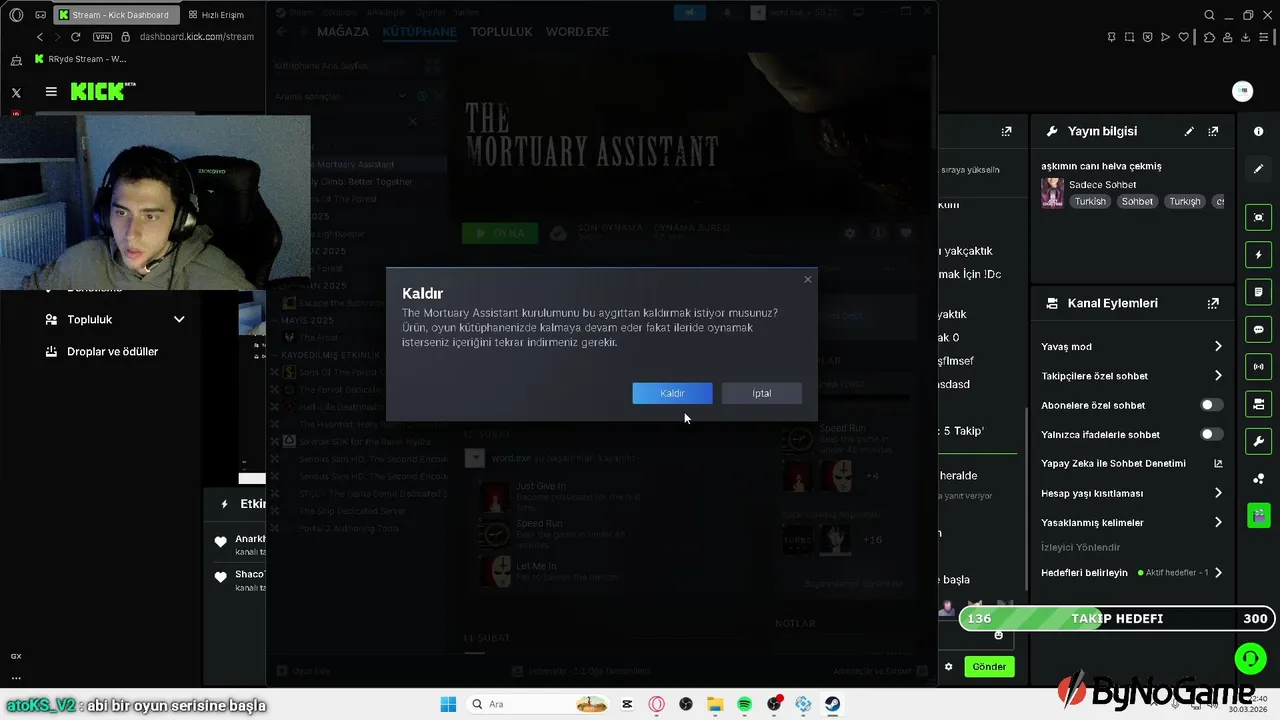1280x720 pixels.
Task: Close the Kaldır dialog with X
Action: point(808,279)
